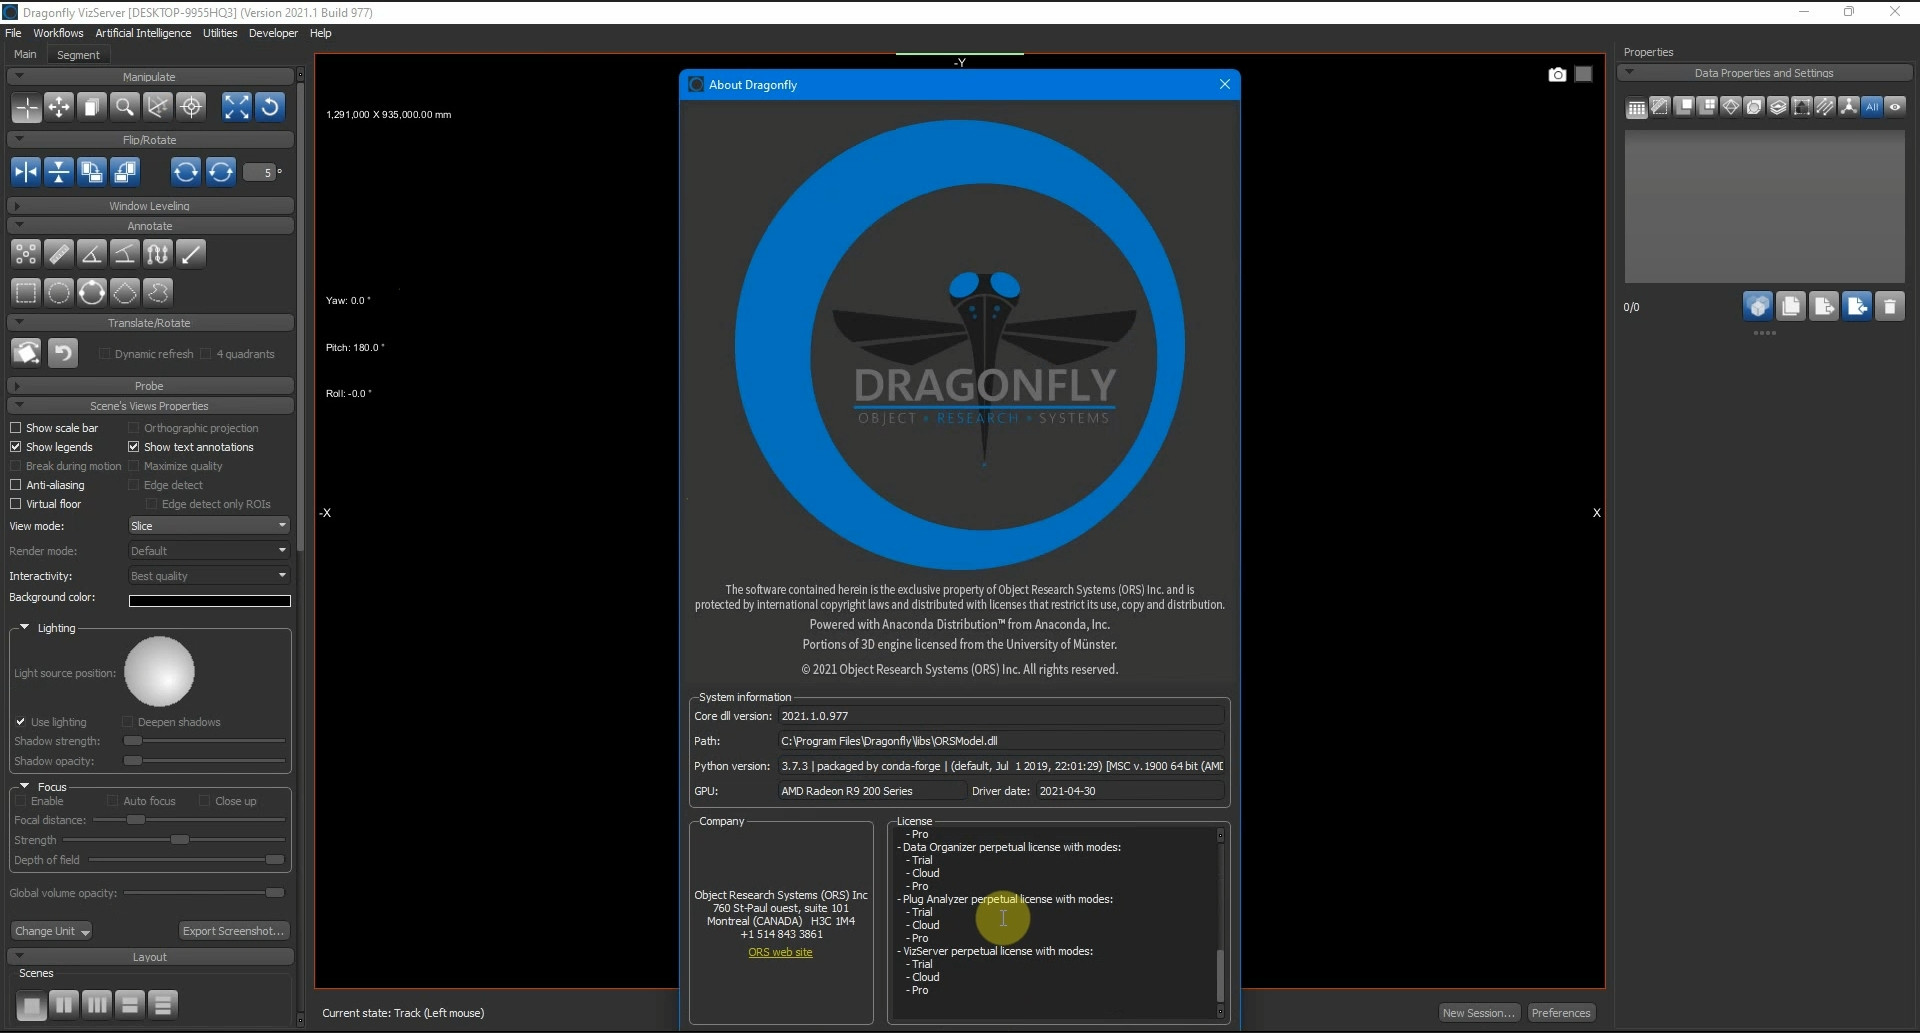This screenshot has height=1033, width=1920.
Task: Select the Ruler annotation tool
Action: click(x=59, y=254)
